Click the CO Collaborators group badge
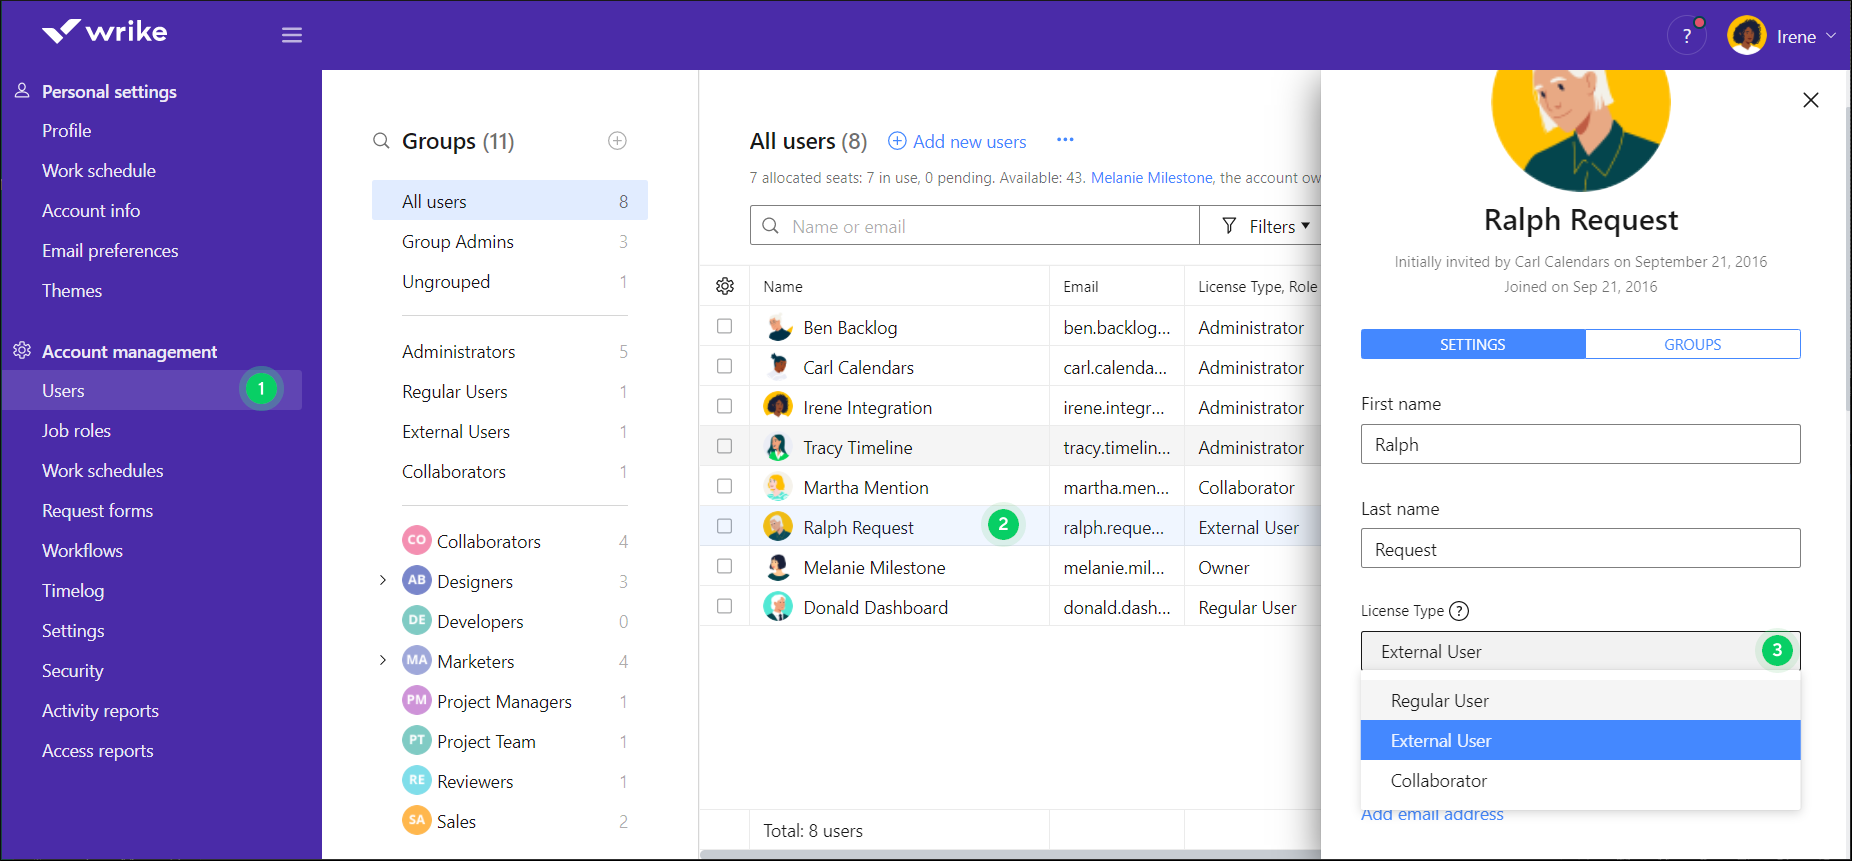The width and height of the screenshot is (1852, 861). (417, 540)
